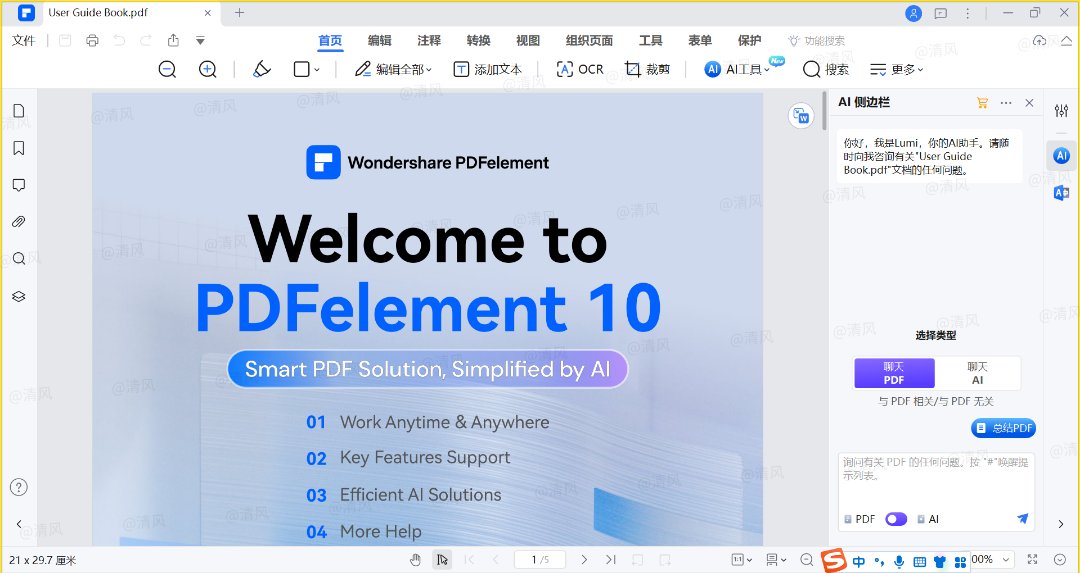Open the bookmarks panel in left sidebar
Screen dimensions: 1080x573
tap(18, 148)
